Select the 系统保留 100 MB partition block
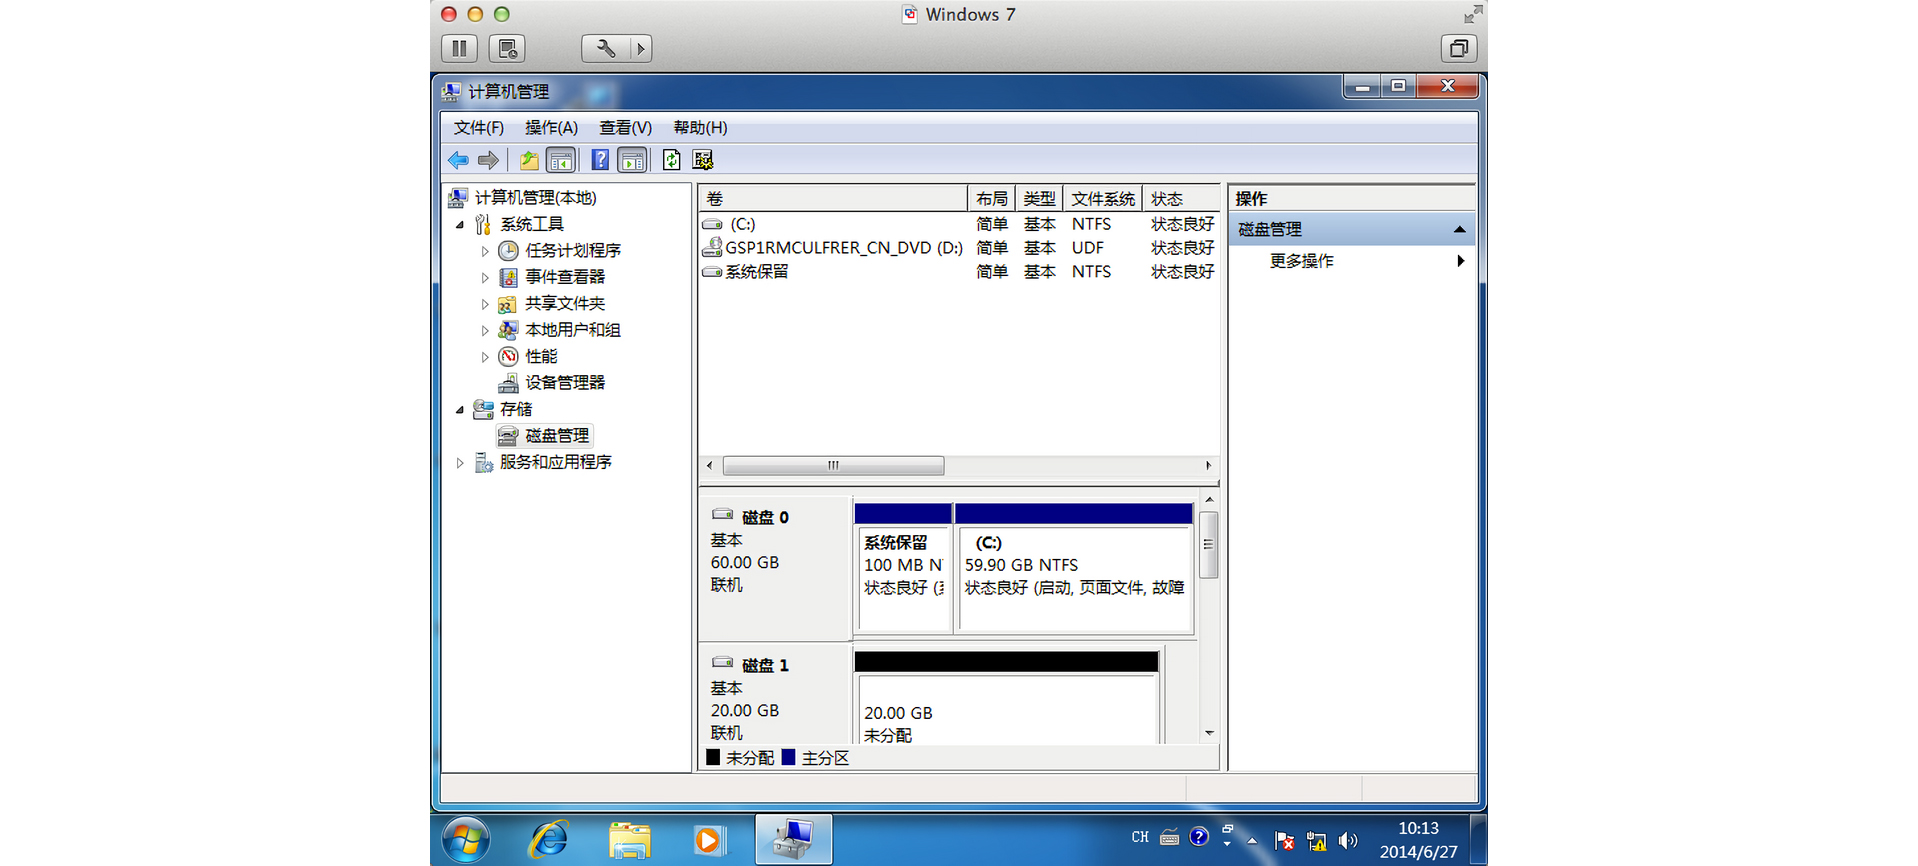1918x866 pixels. click(903, 568)
